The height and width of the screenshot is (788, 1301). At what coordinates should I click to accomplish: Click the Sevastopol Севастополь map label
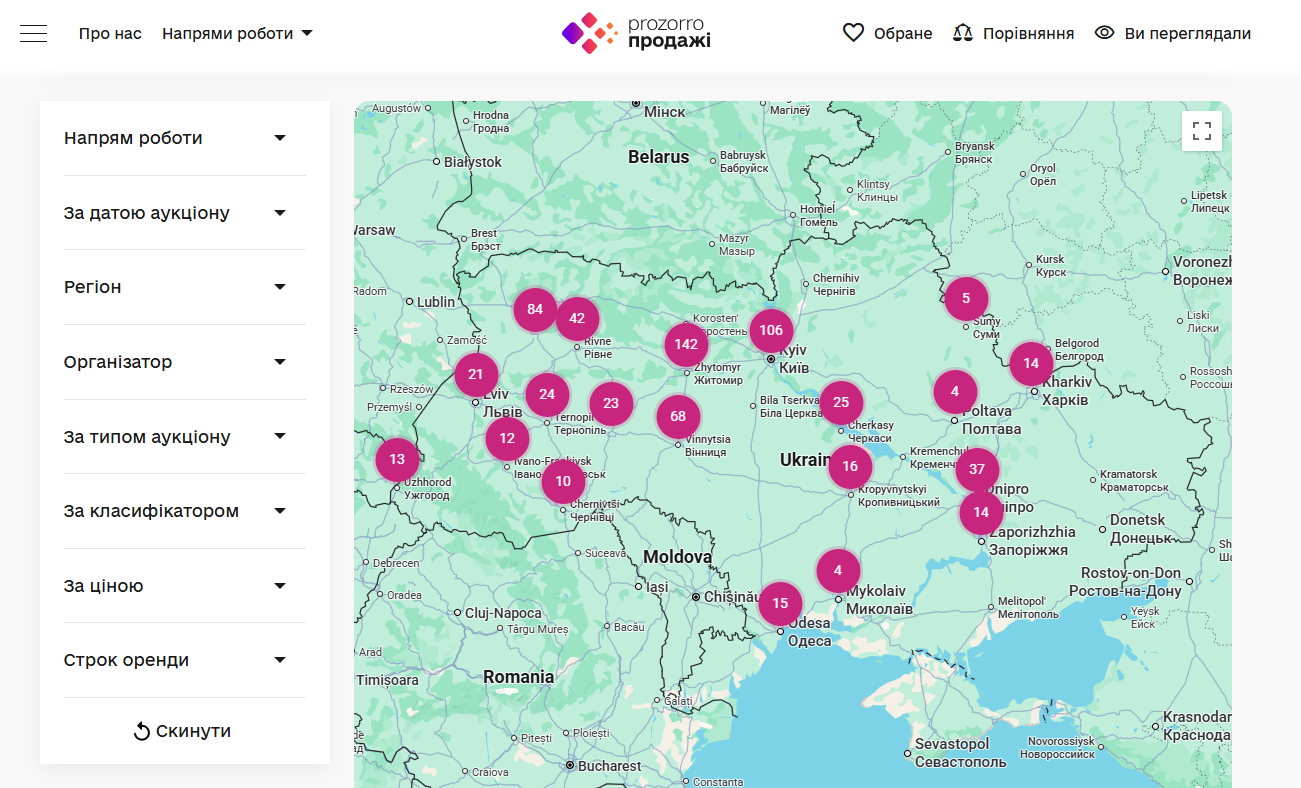(x=960, y=753)
